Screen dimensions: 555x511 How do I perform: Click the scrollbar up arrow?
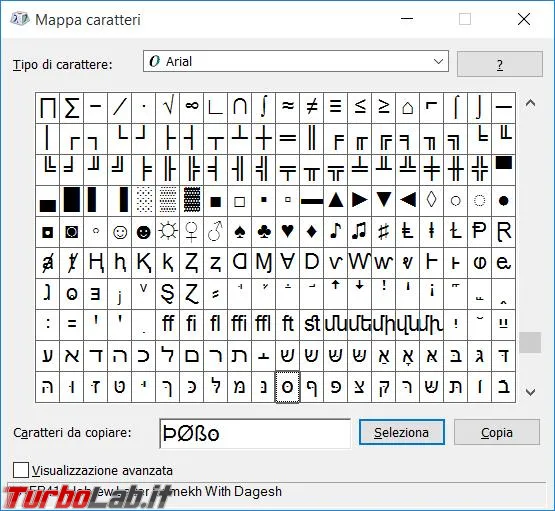click(x=530, y=103)
